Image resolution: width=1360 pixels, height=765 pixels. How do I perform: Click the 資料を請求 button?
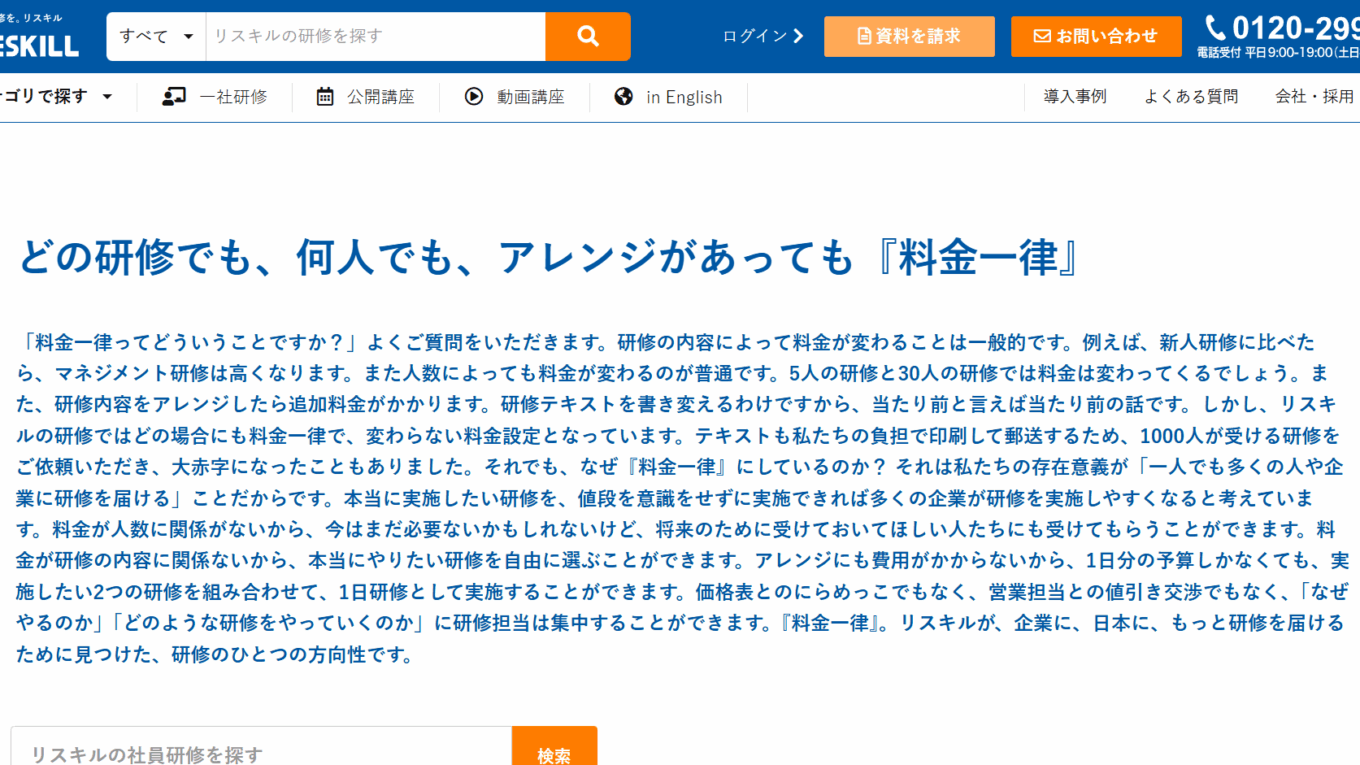click(x=909, y=36)
